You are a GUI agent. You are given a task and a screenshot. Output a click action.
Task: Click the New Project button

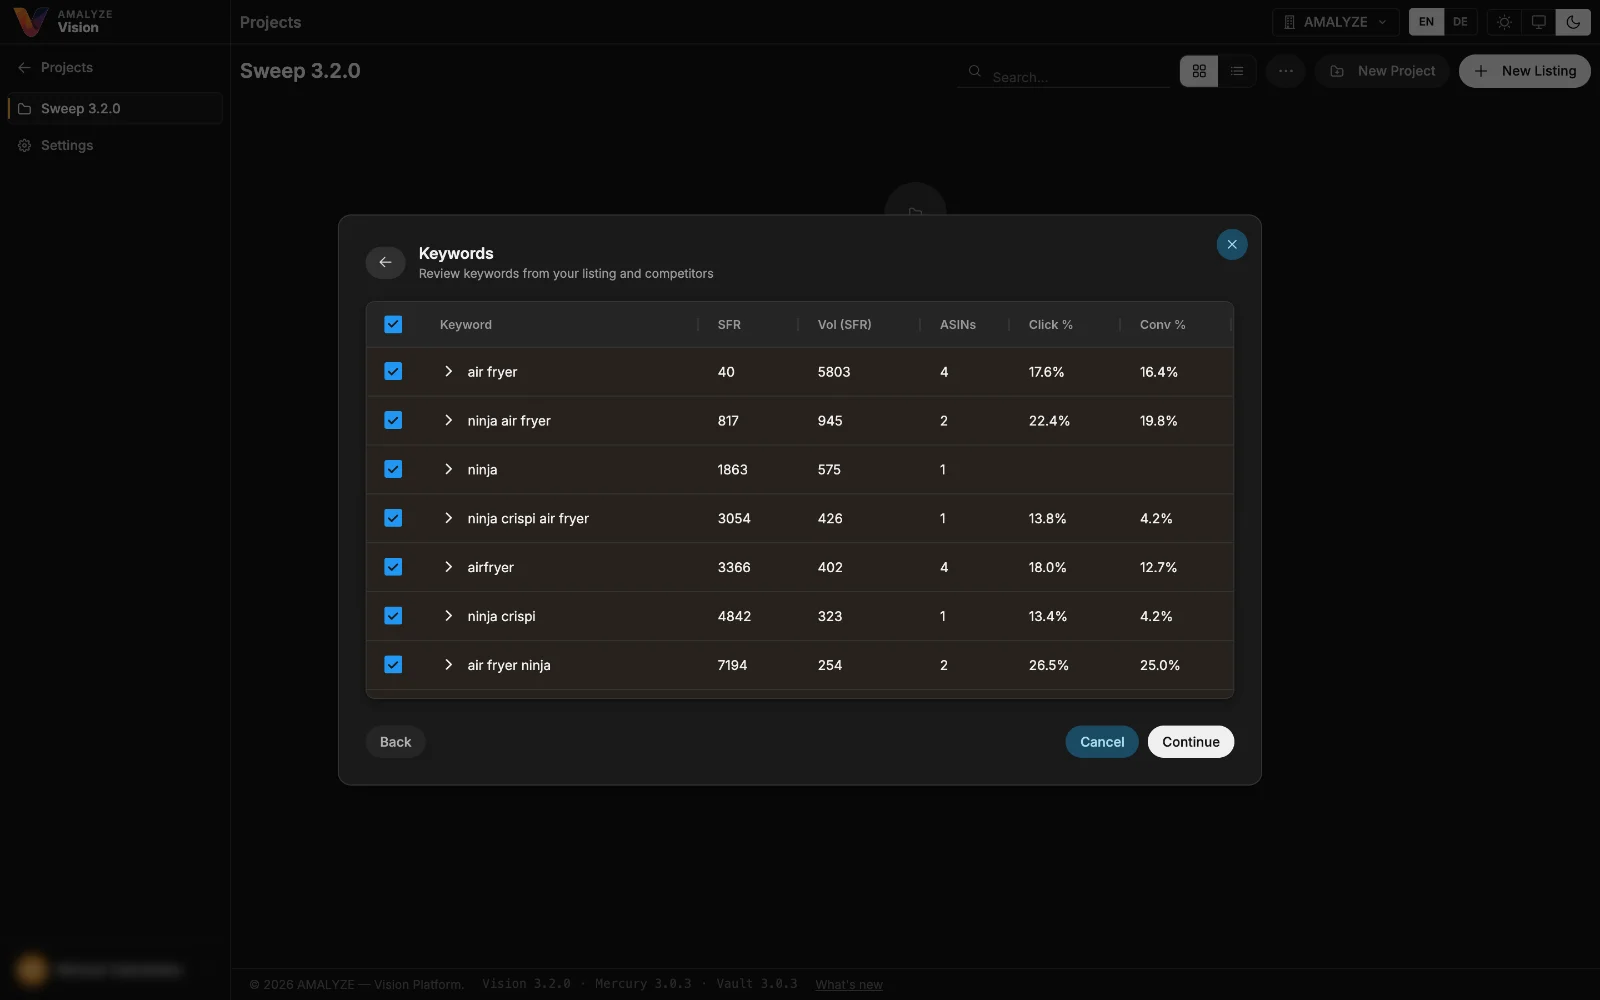(x=1382, y=71)
